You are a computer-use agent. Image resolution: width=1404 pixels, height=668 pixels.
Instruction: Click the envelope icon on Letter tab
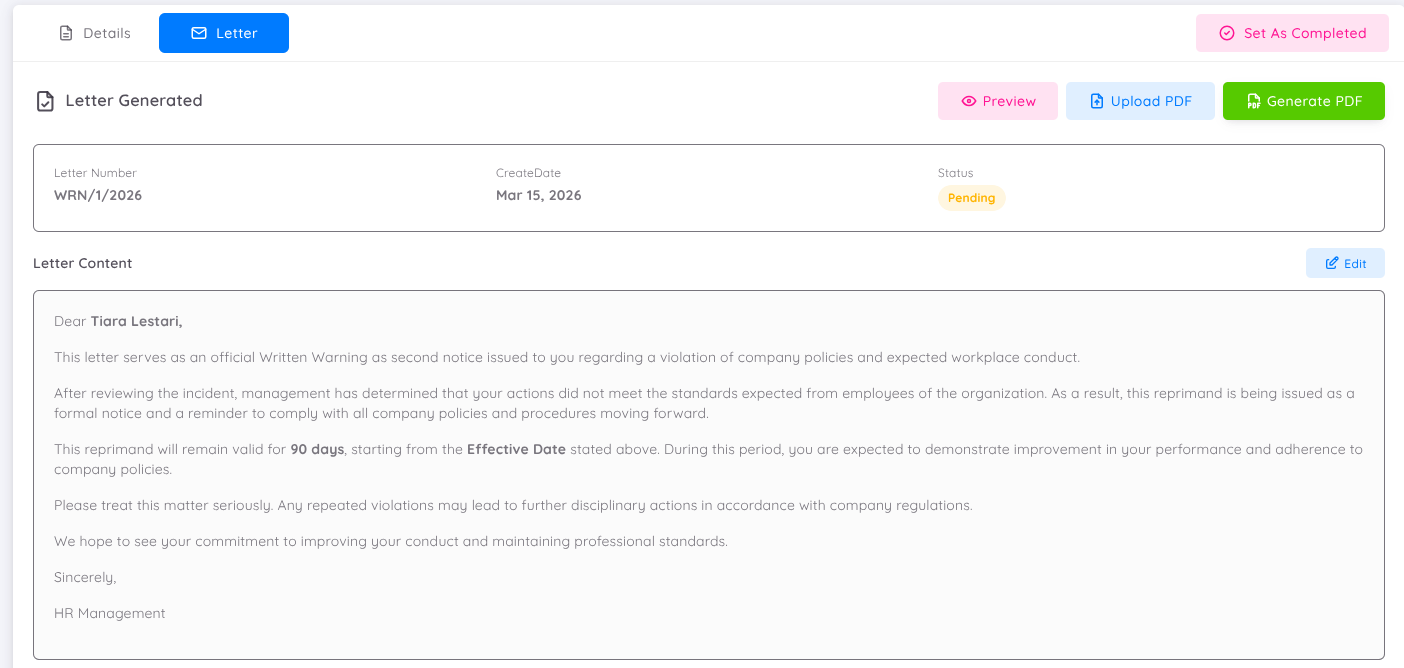[198, 33]
